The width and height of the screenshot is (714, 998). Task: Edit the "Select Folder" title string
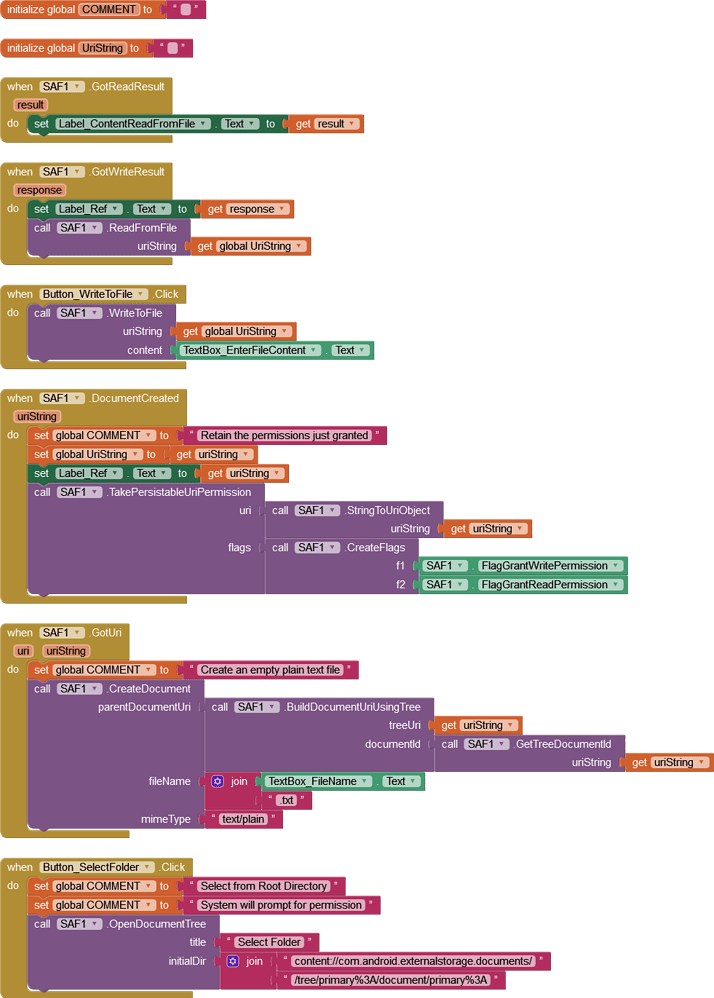[x=269, y=943]
